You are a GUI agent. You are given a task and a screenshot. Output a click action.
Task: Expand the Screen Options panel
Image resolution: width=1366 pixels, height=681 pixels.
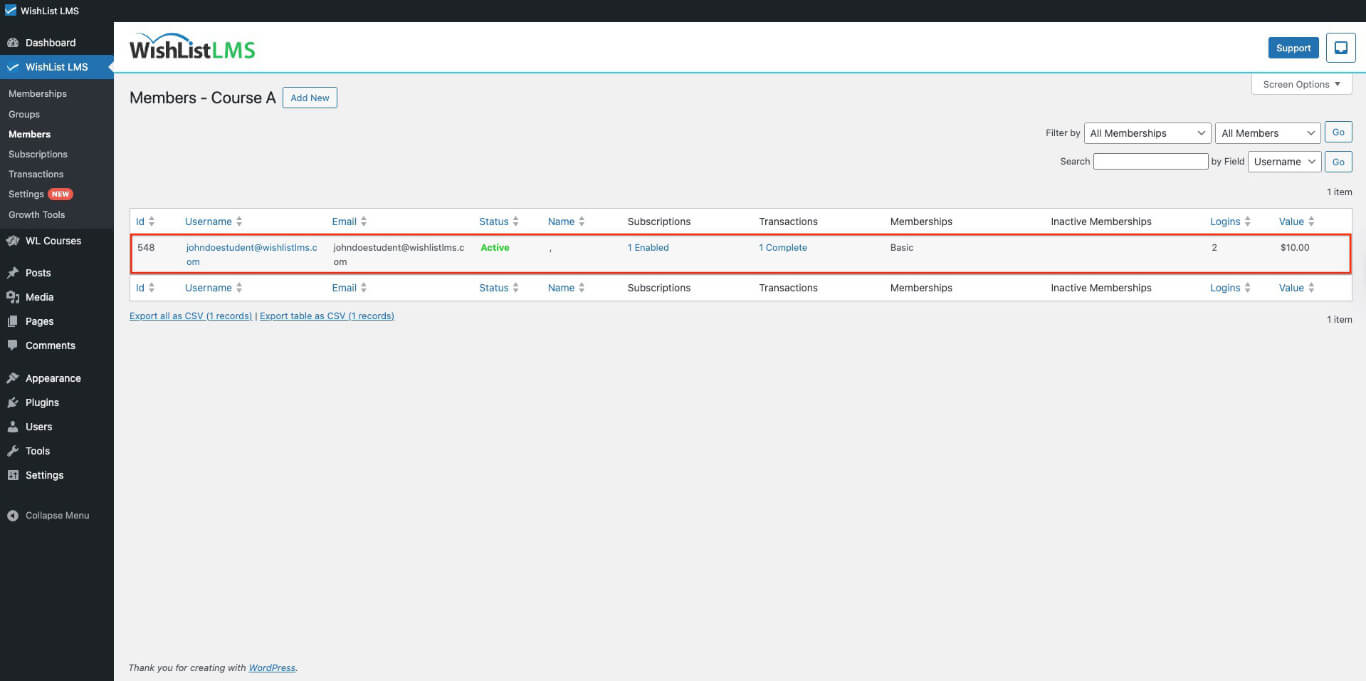pos(1301,85)
